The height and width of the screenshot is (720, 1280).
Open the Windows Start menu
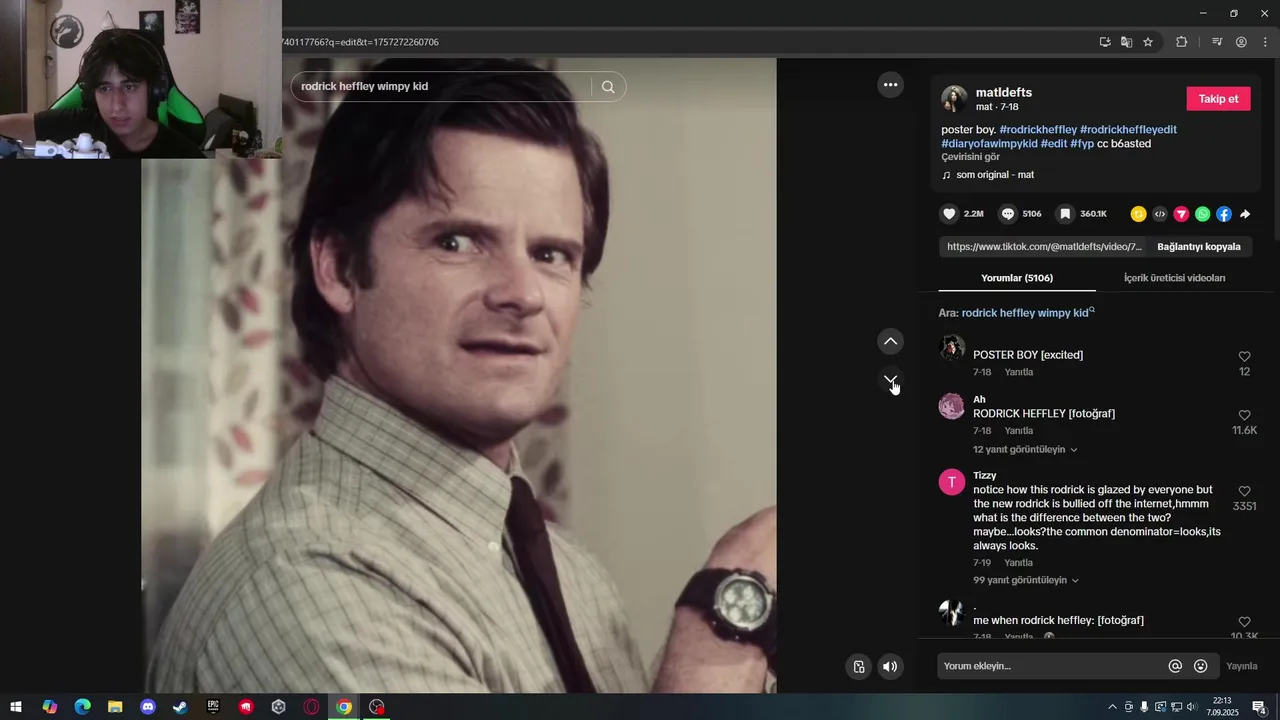coord(16,707)
